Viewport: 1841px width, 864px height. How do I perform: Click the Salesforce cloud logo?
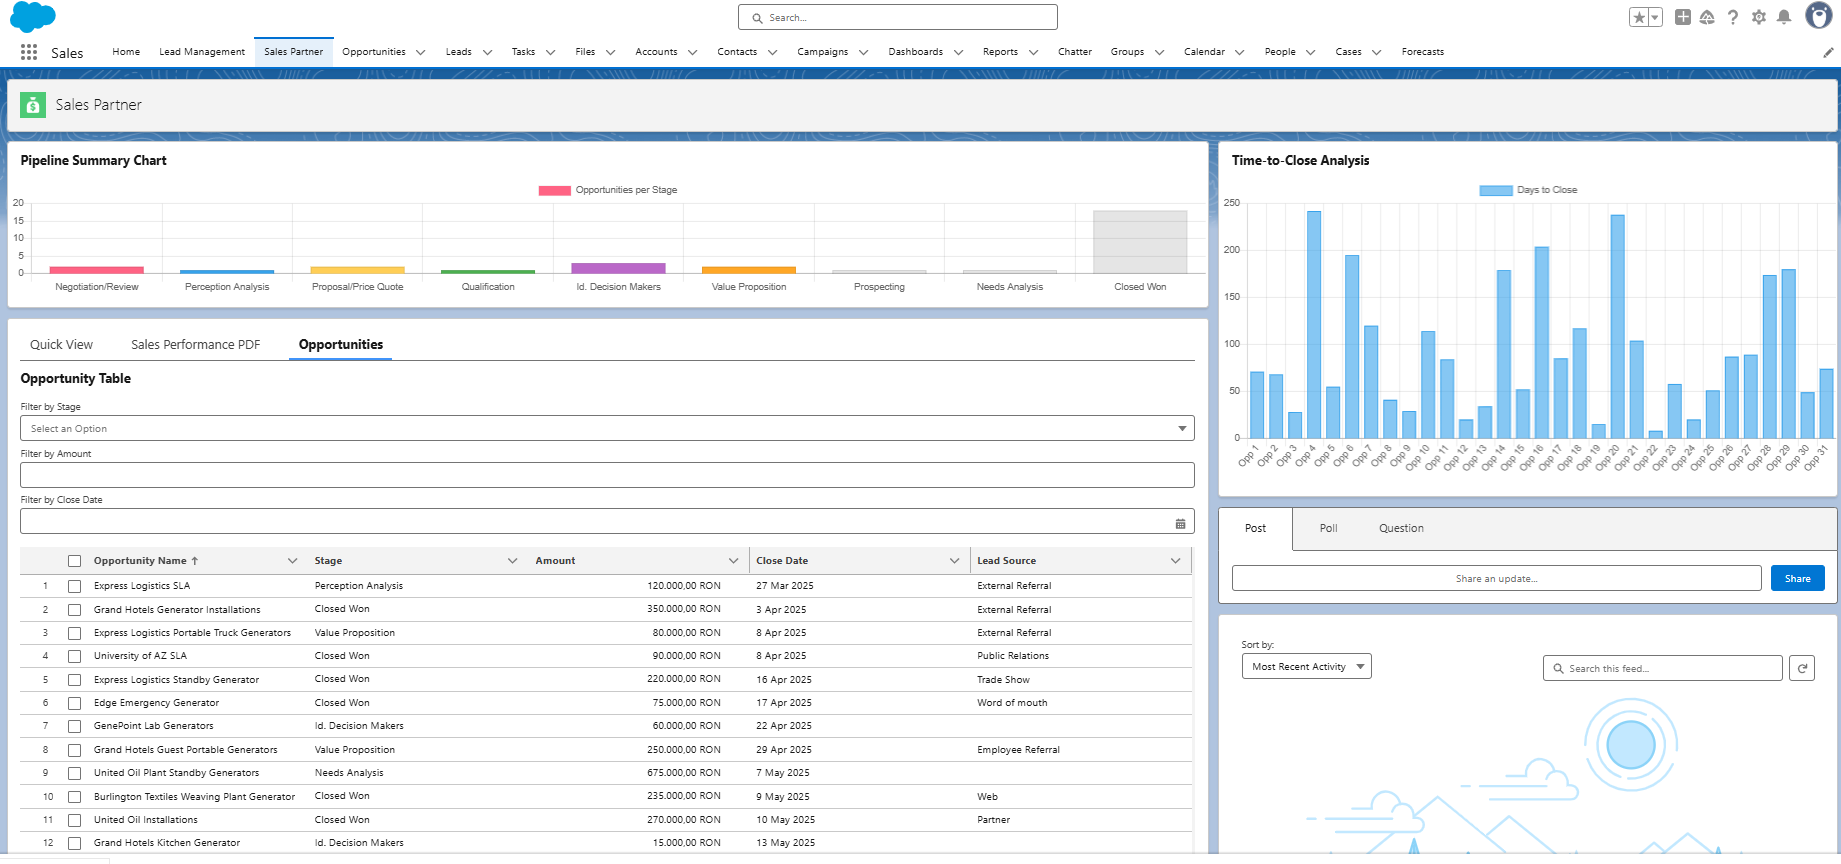[33, 17]
